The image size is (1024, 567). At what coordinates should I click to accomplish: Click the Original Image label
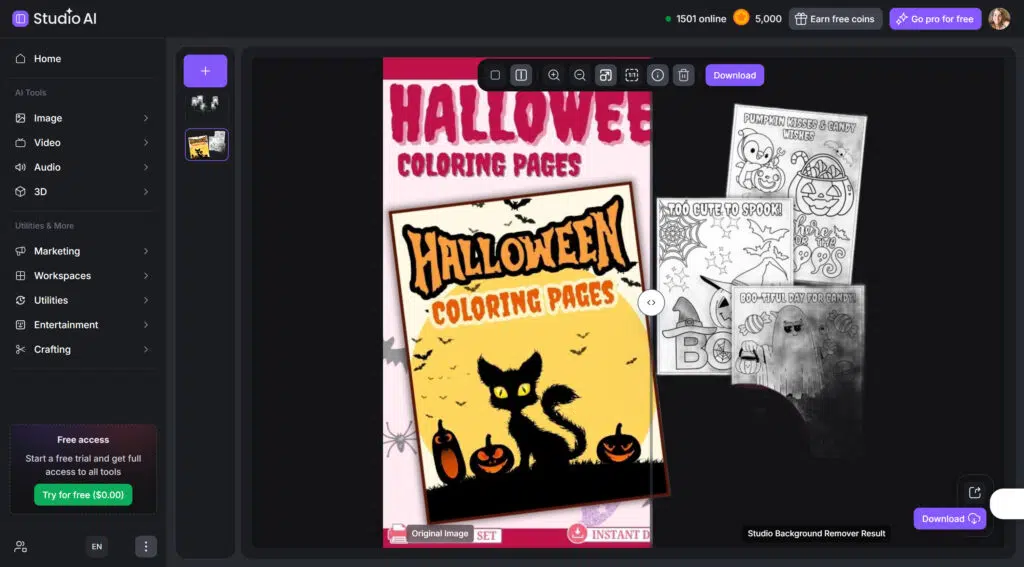[x=440, y=533]
